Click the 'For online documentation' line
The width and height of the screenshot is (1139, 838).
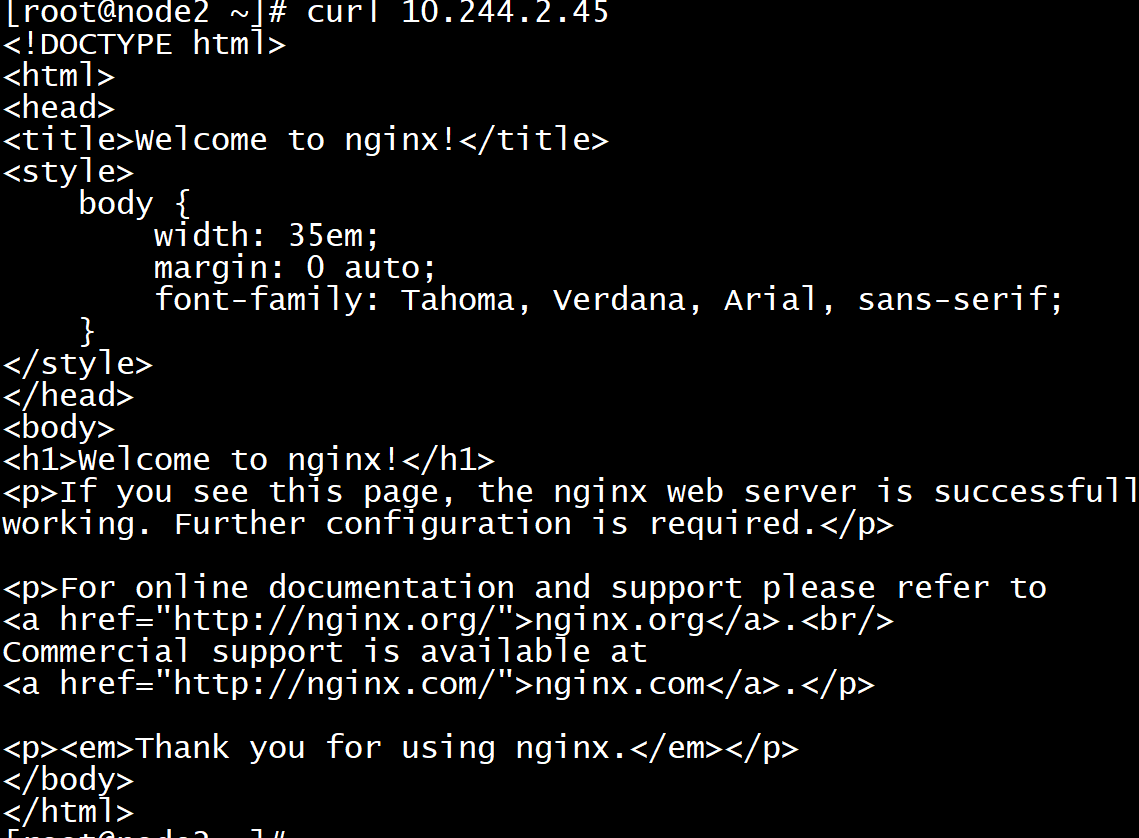pos(524,587)
